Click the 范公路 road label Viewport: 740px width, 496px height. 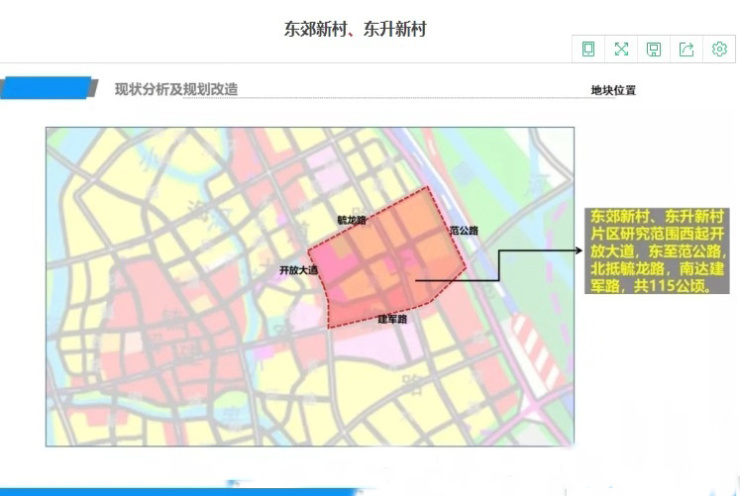click(x=463, y=230)
